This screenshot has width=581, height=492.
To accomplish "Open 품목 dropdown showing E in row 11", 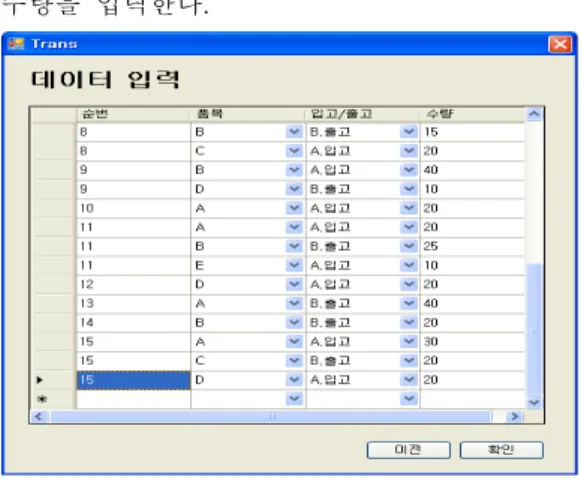I will (x=294, y=265).
